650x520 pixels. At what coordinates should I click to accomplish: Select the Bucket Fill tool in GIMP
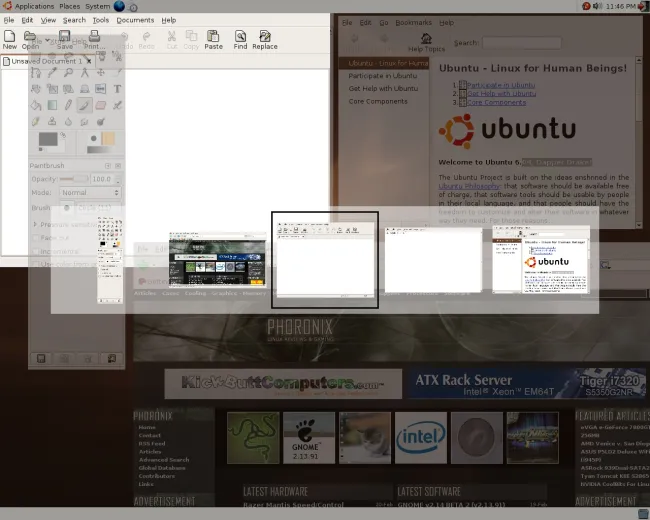[x=36, y=105]
